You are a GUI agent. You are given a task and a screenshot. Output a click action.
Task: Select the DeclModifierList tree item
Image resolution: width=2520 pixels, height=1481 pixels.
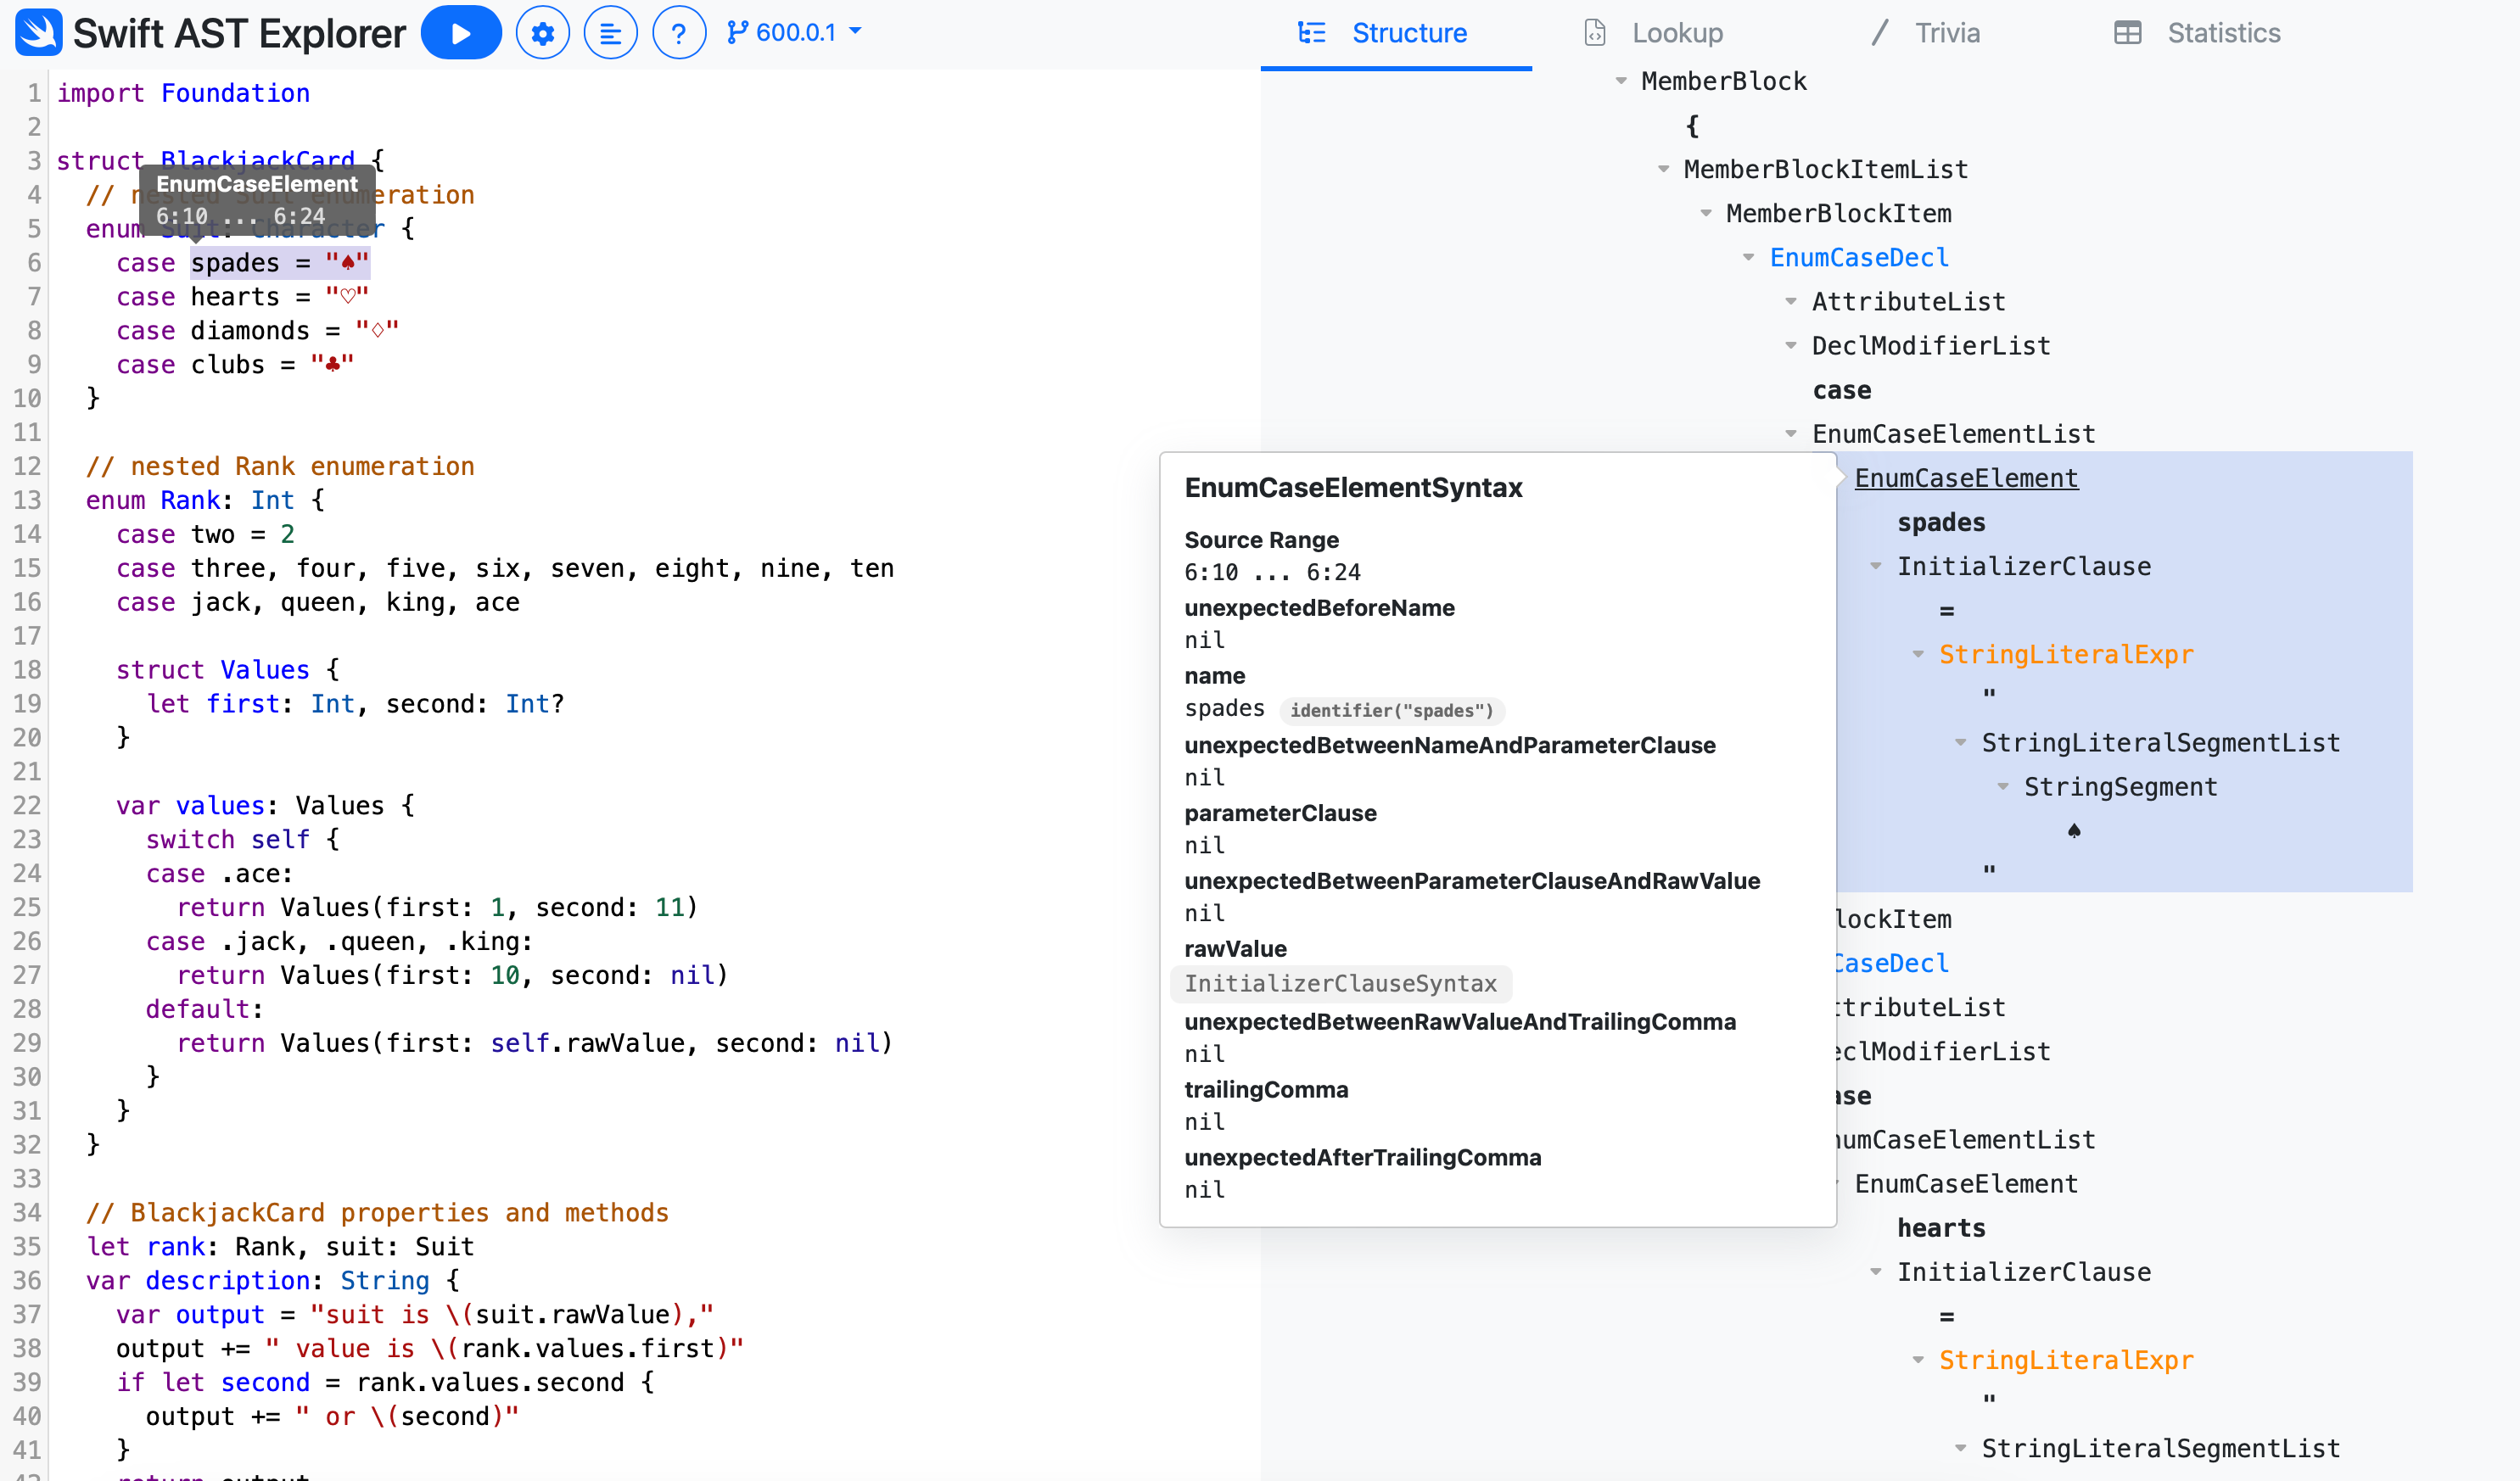(x=1930, y=346)
